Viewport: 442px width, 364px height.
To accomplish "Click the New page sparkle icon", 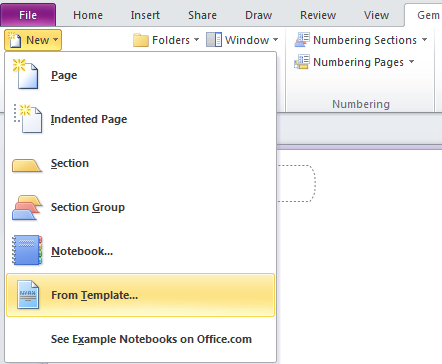I will click(x=14, y=40).
